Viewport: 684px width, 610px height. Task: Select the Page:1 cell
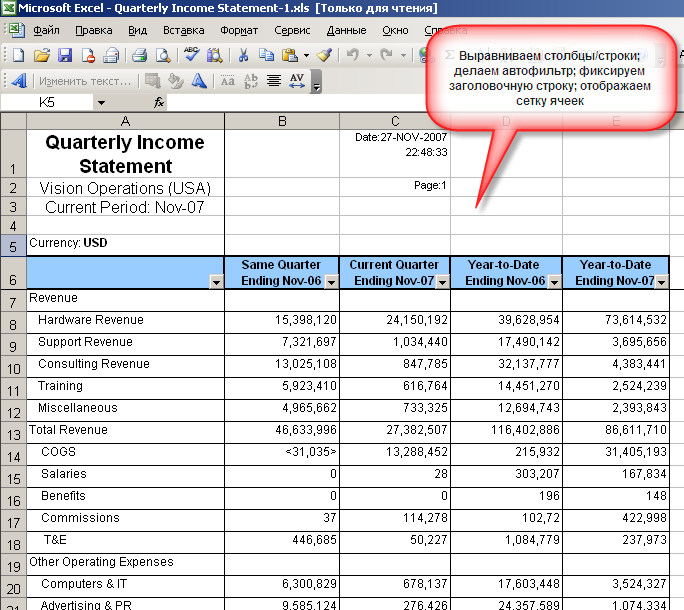coord(395,187)
